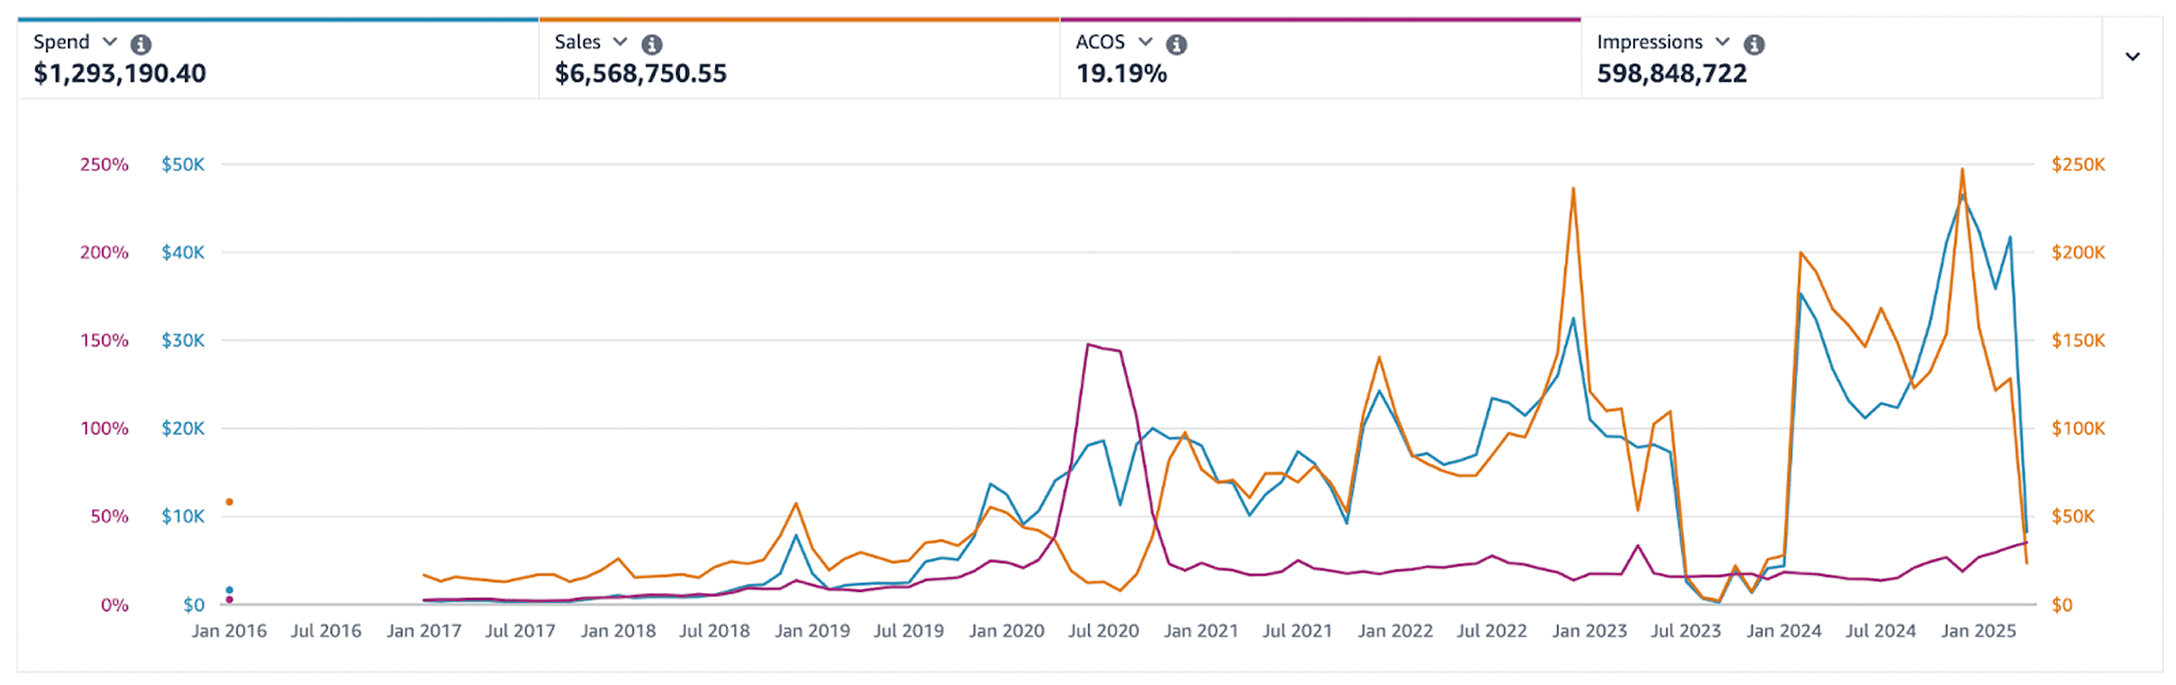This screenshot has height=685, width=2176.
Task: Click the info icon beside ACOS
Action: tap(1177, 44)
